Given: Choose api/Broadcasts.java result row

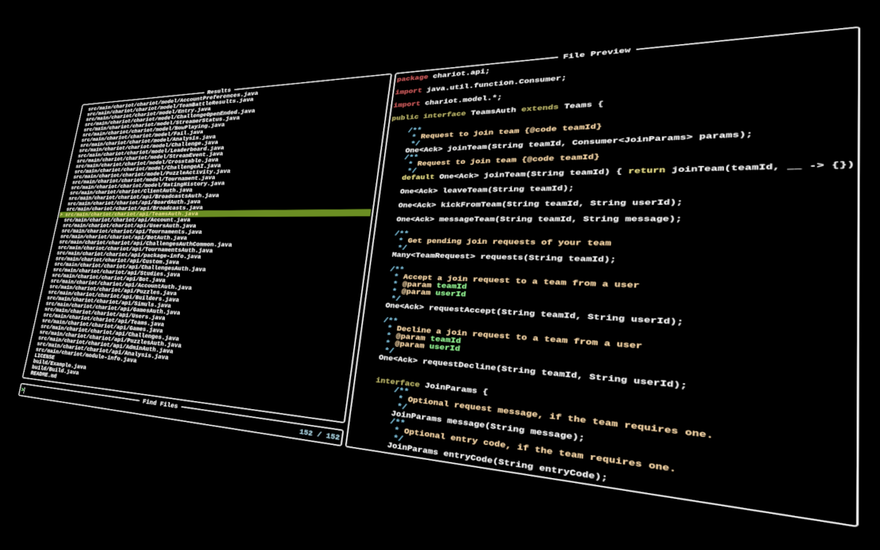Looking at the screenshot, I should pos(135,209).
